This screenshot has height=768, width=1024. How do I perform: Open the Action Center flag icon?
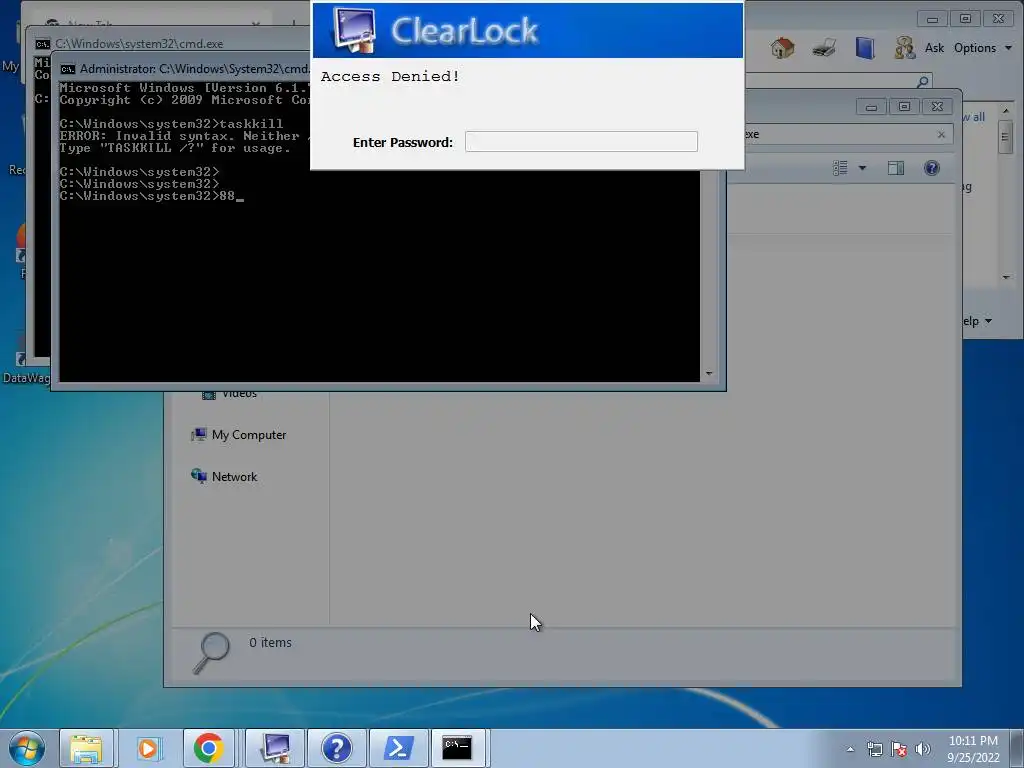click(899, 749)
